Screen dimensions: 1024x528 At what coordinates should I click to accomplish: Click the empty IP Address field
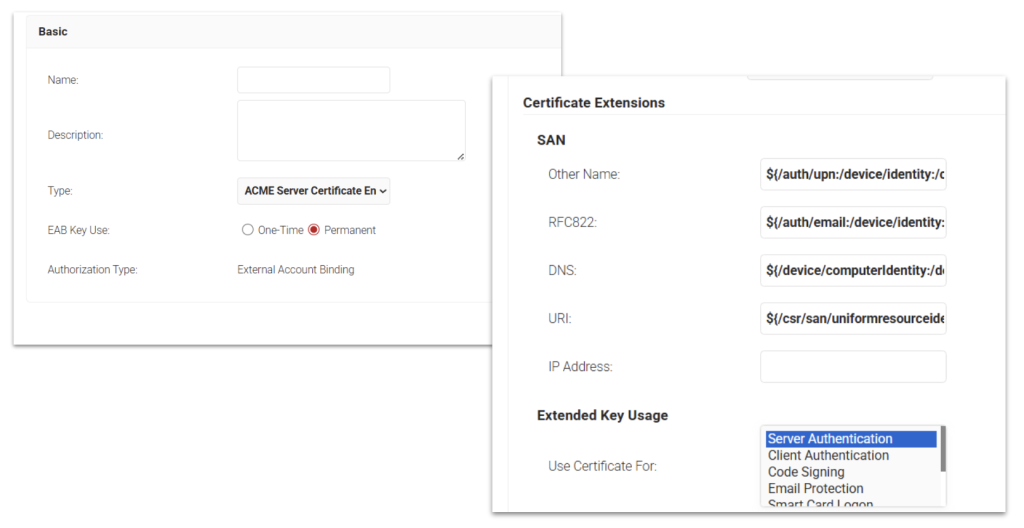[853, 366]
